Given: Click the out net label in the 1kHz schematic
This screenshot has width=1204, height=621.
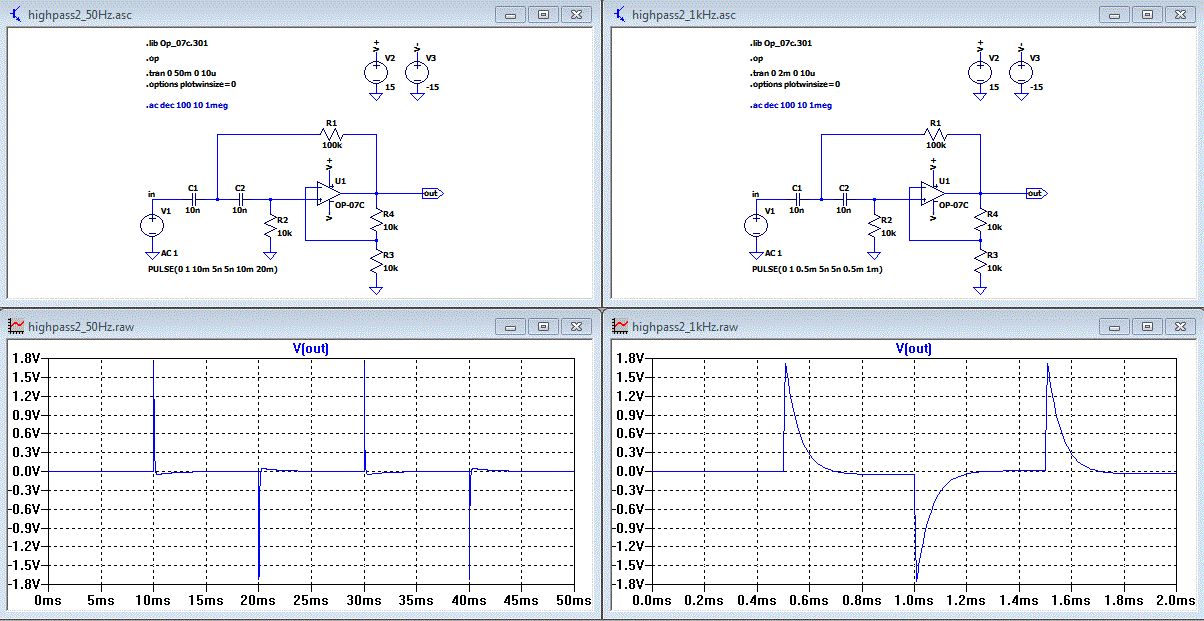Looking at the screenshot, I should click(x=1036, y=193).
